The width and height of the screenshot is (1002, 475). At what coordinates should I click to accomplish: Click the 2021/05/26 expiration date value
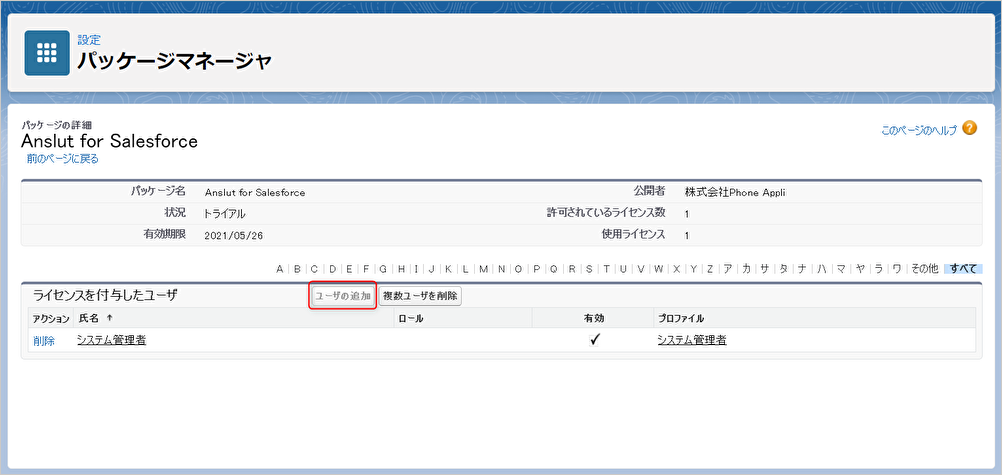coord(234,235)
